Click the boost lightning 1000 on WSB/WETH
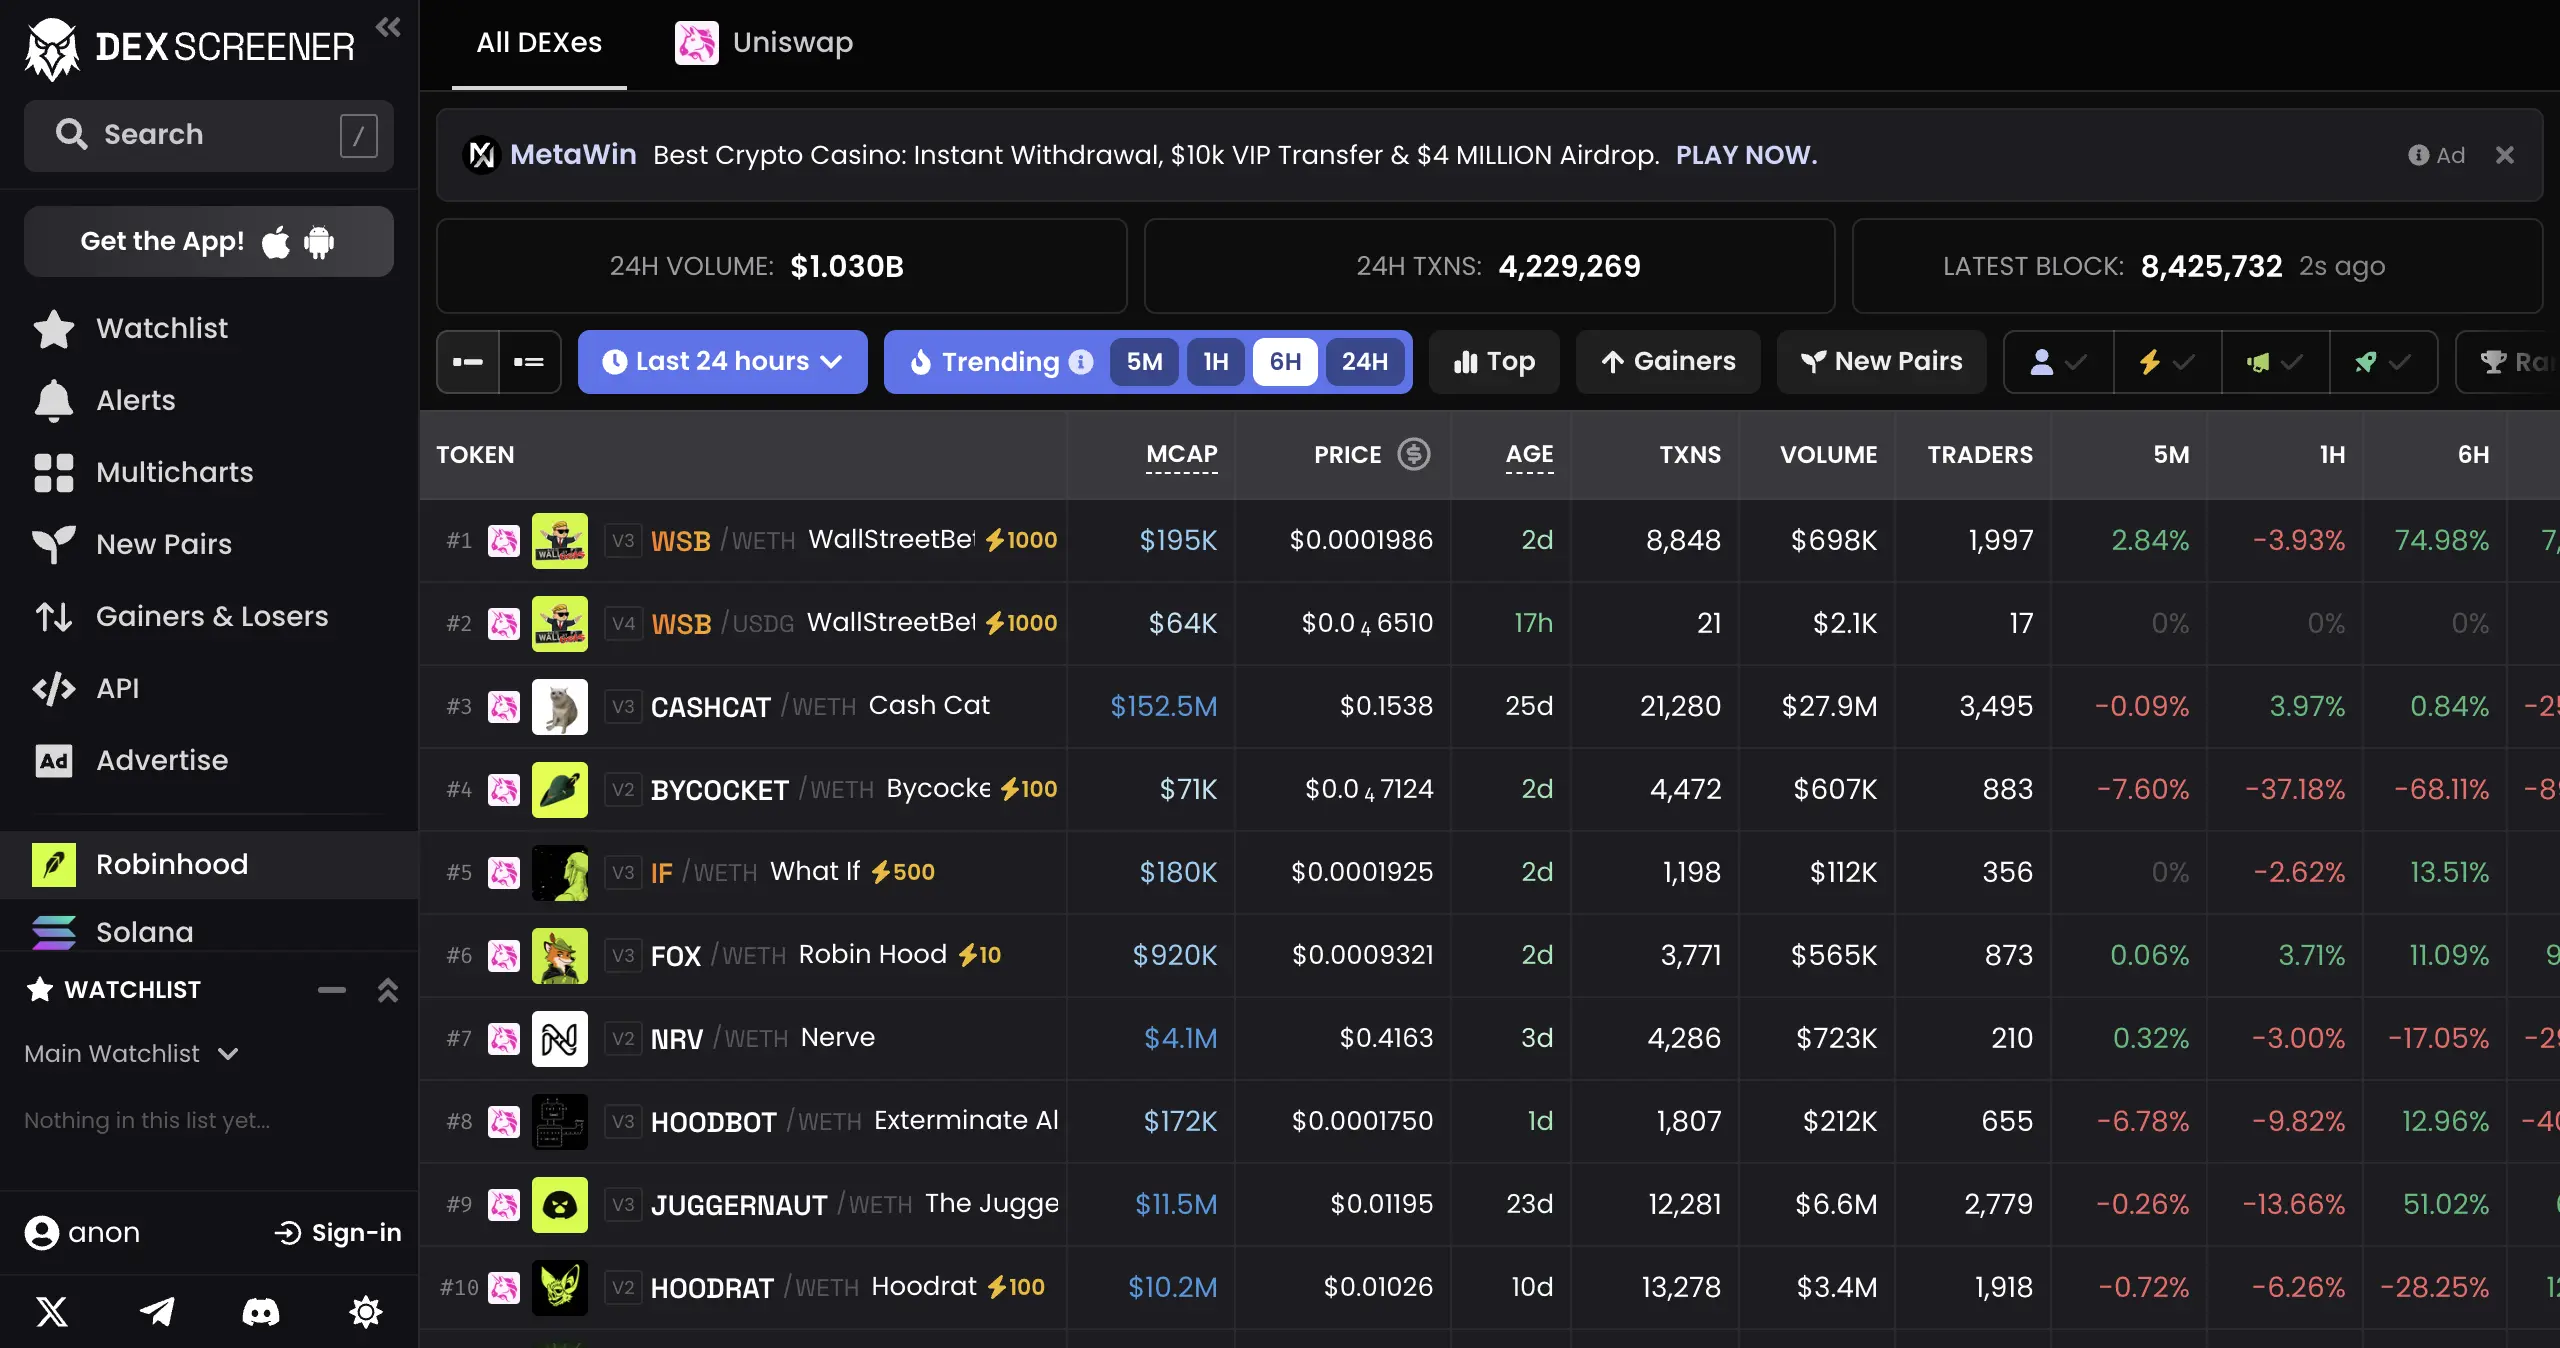The height and width of the screenshot is (1348, 2560). [x=1021, y=540]
